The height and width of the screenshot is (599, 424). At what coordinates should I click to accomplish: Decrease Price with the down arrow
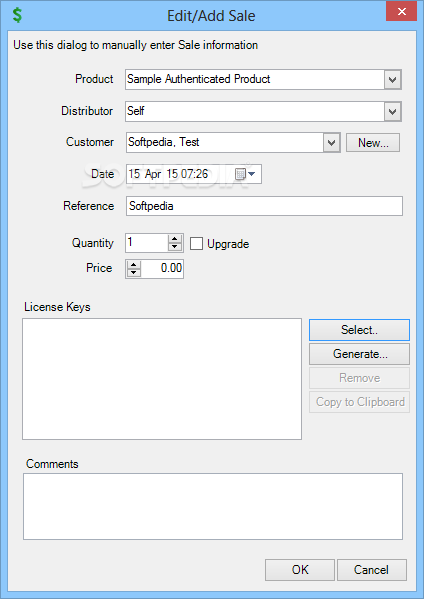133,273
